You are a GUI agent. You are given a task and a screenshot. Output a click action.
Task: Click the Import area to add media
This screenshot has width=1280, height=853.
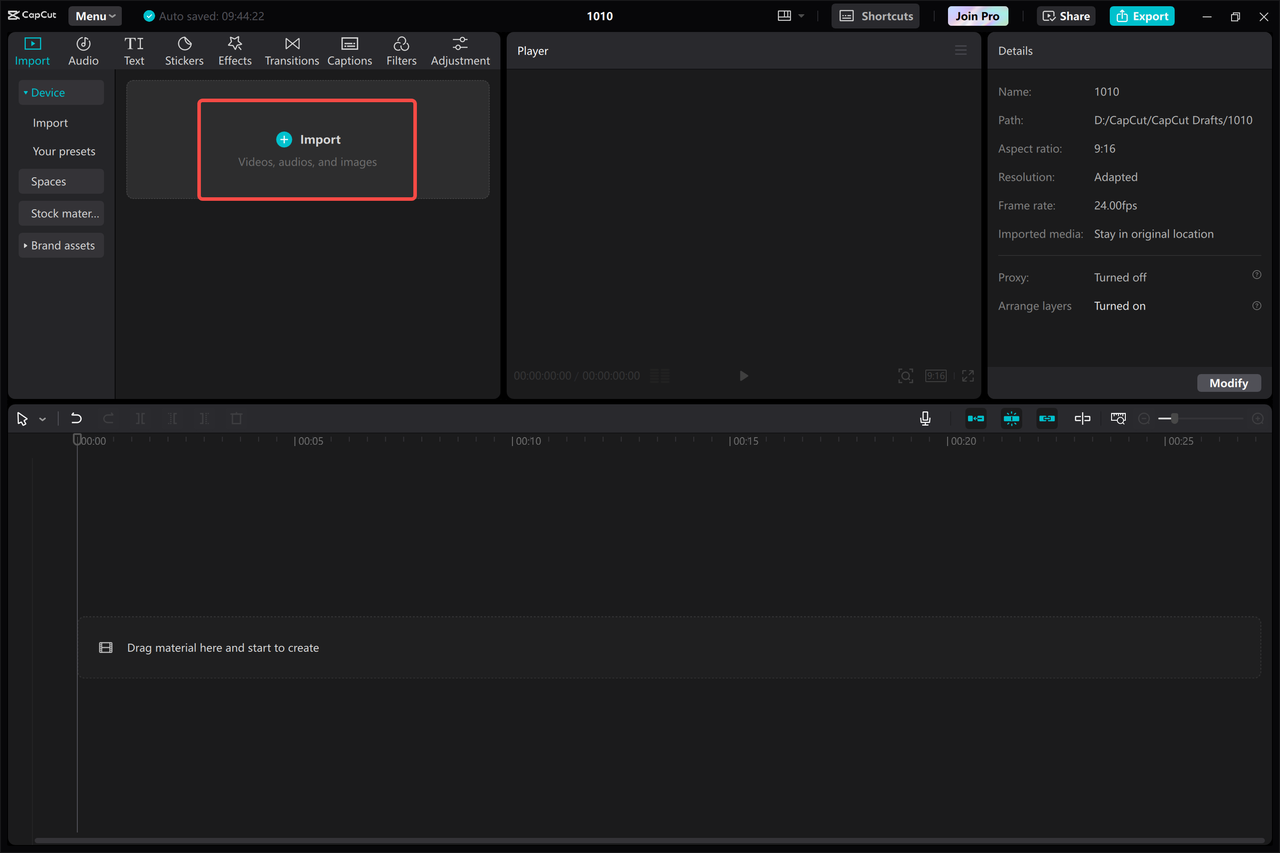[x=307, y=149]
